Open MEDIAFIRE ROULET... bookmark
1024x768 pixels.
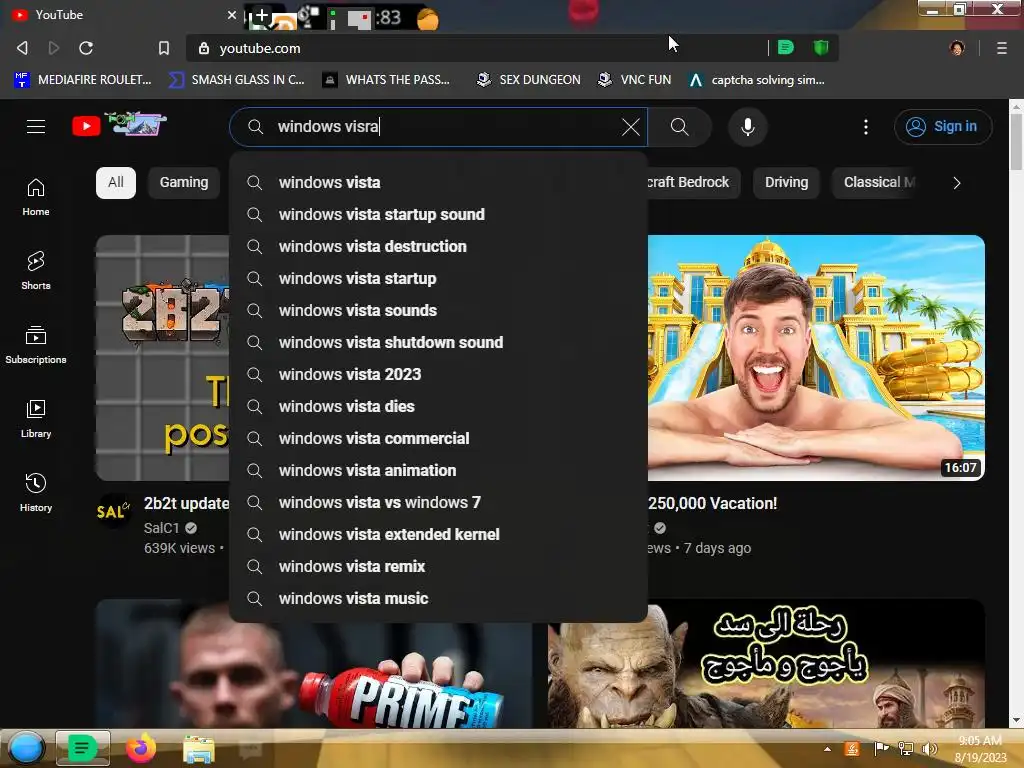pos(83,80)
